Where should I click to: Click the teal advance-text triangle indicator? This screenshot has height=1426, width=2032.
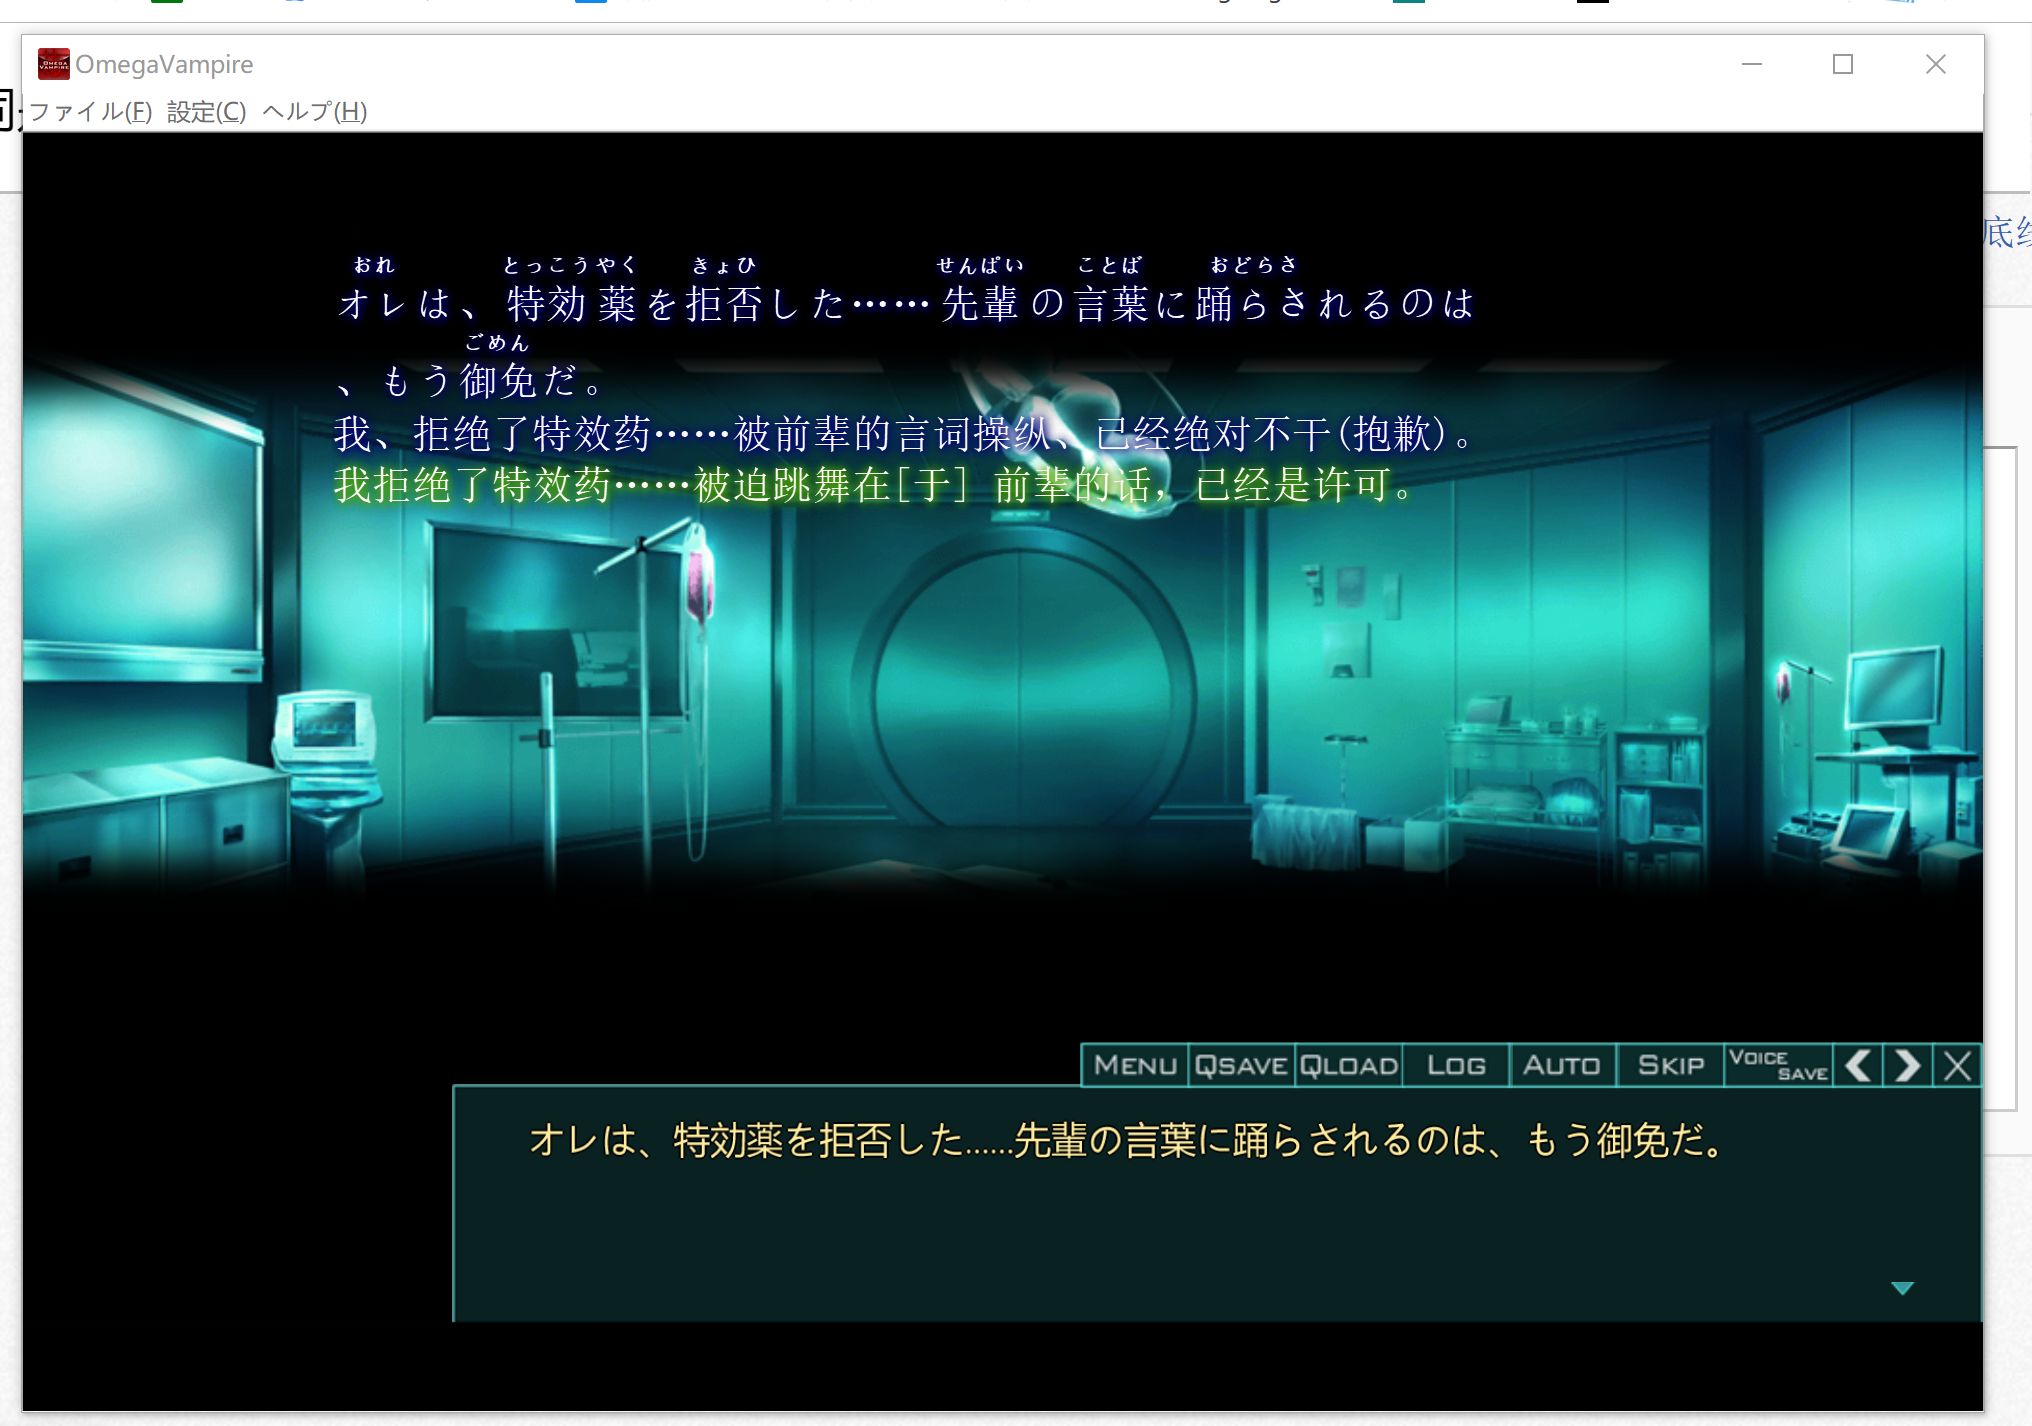[x=1902, y=1288]
